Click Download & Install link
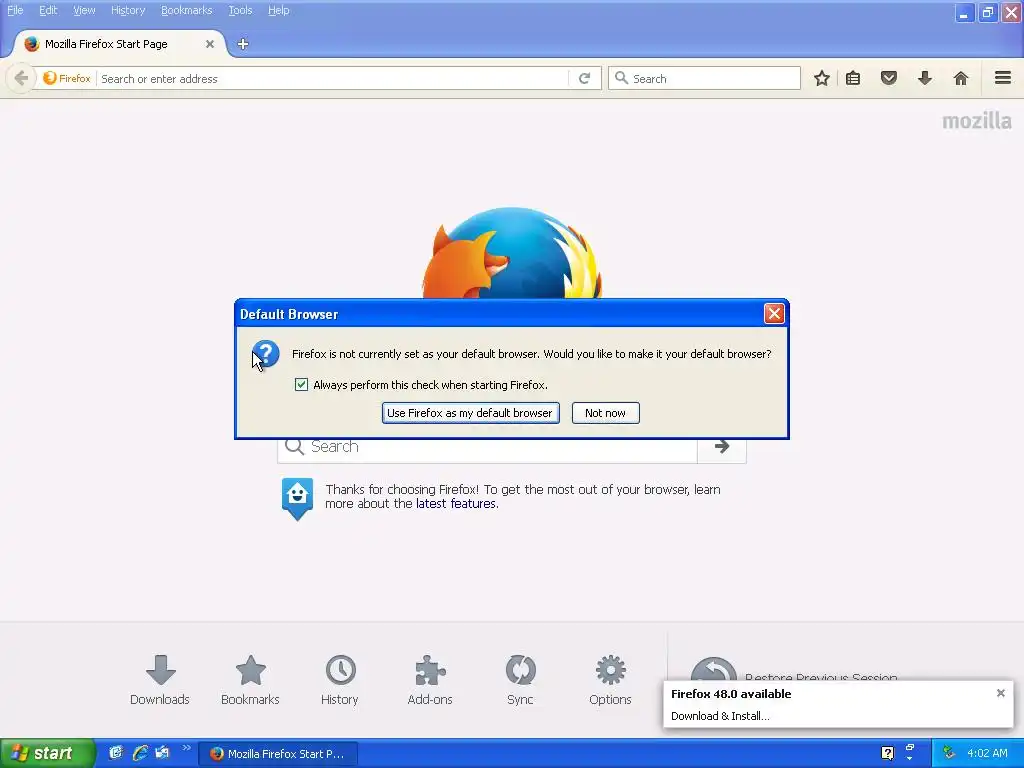The image size is (1024, 768). [x=720, y=716]
